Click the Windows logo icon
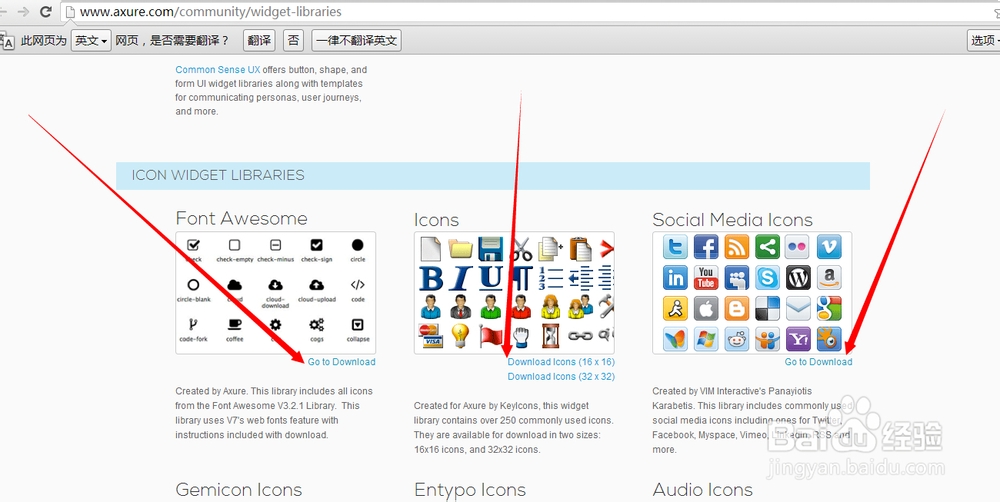Viewport: 1000px width, 502px height. (706, 339)
